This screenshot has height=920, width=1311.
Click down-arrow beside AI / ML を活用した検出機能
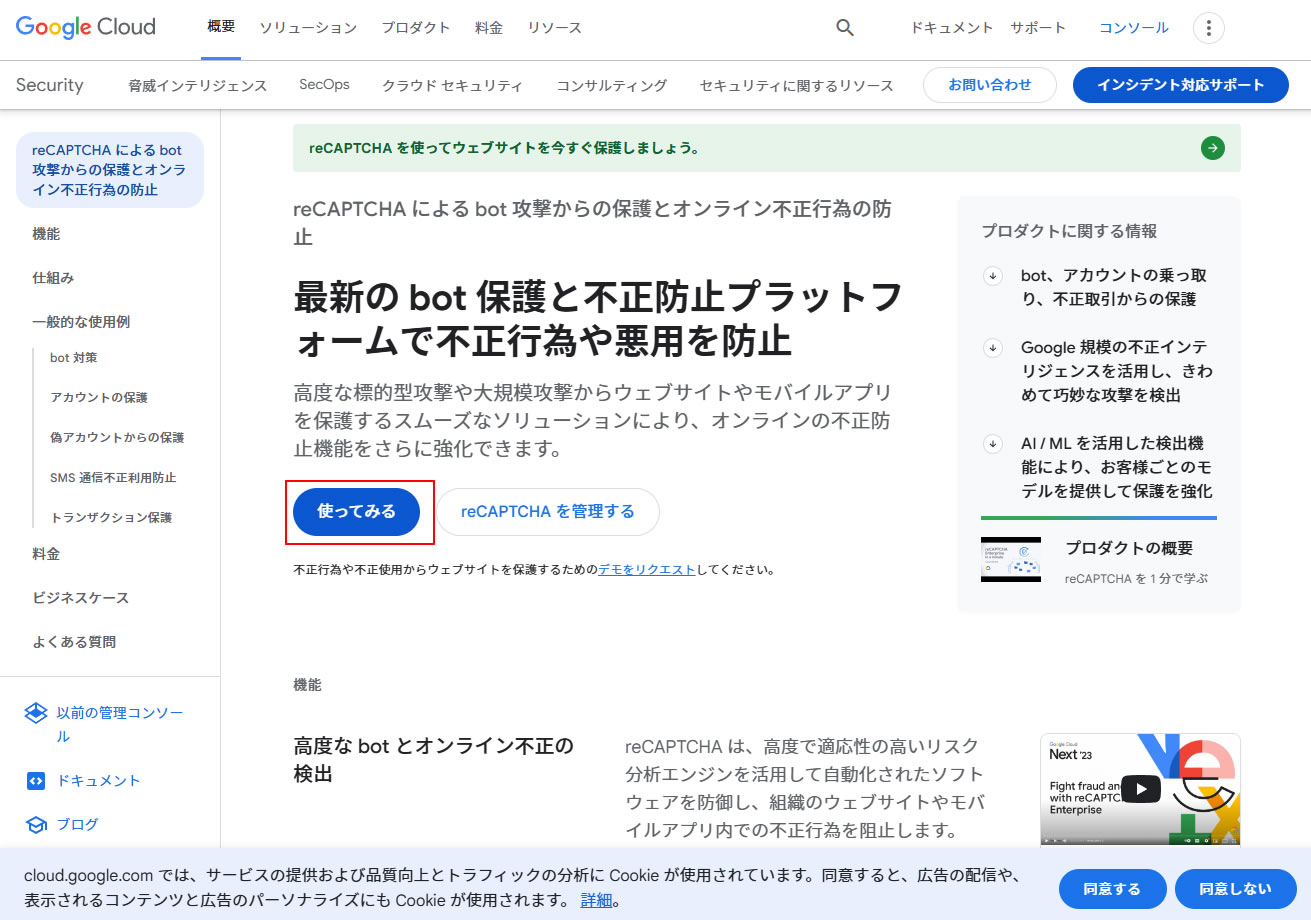coord(993,444)
